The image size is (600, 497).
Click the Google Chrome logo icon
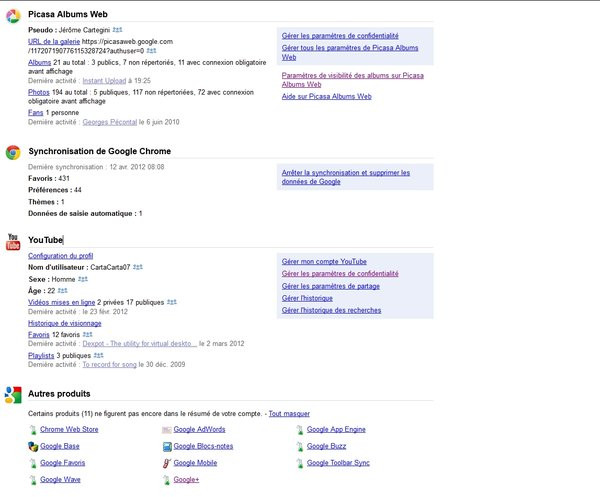click(x=13, y=152)
